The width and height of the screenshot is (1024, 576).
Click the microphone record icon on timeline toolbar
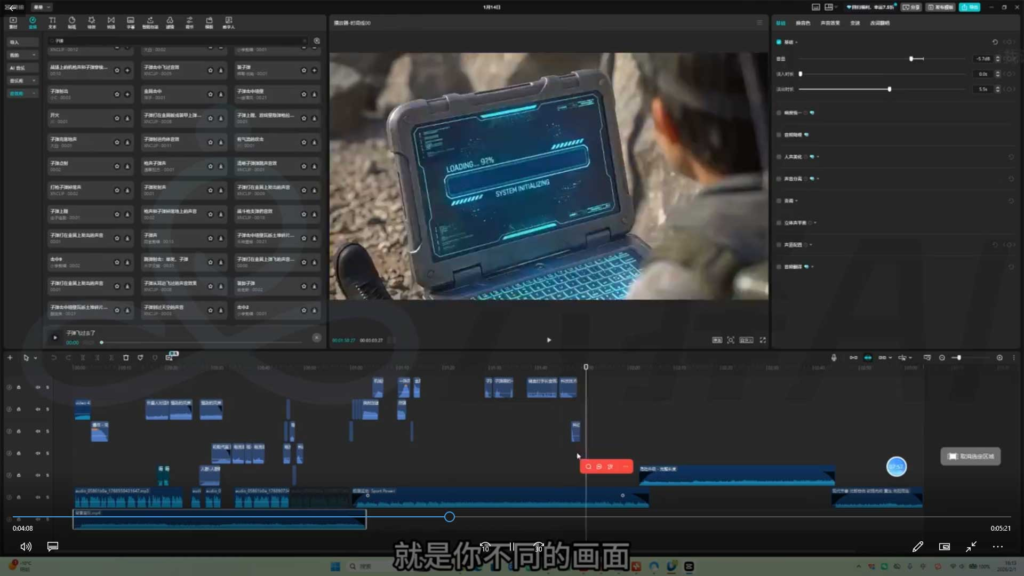tap(834, 357)
